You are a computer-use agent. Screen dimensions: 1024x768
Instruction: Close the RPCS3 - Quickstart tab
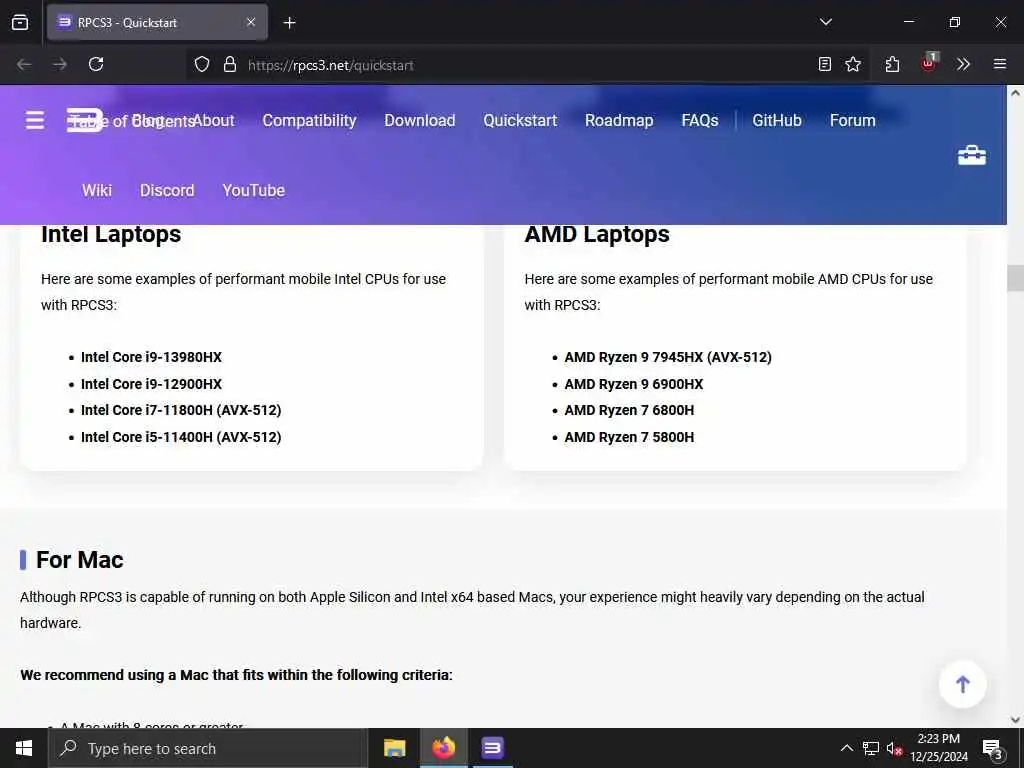point(251,22)
